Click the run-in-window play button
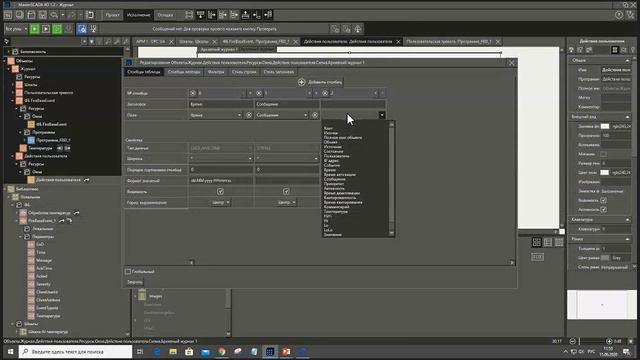 click(x=46, y=29)
